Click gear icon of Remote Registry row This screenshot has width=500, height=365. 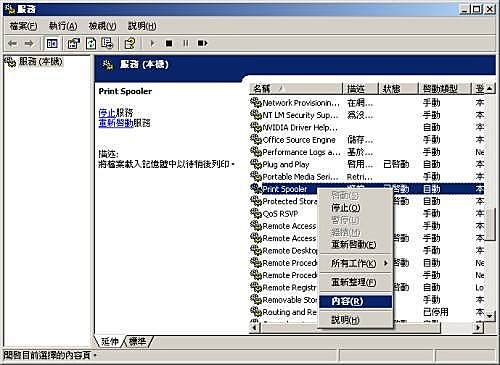point(256,288)
